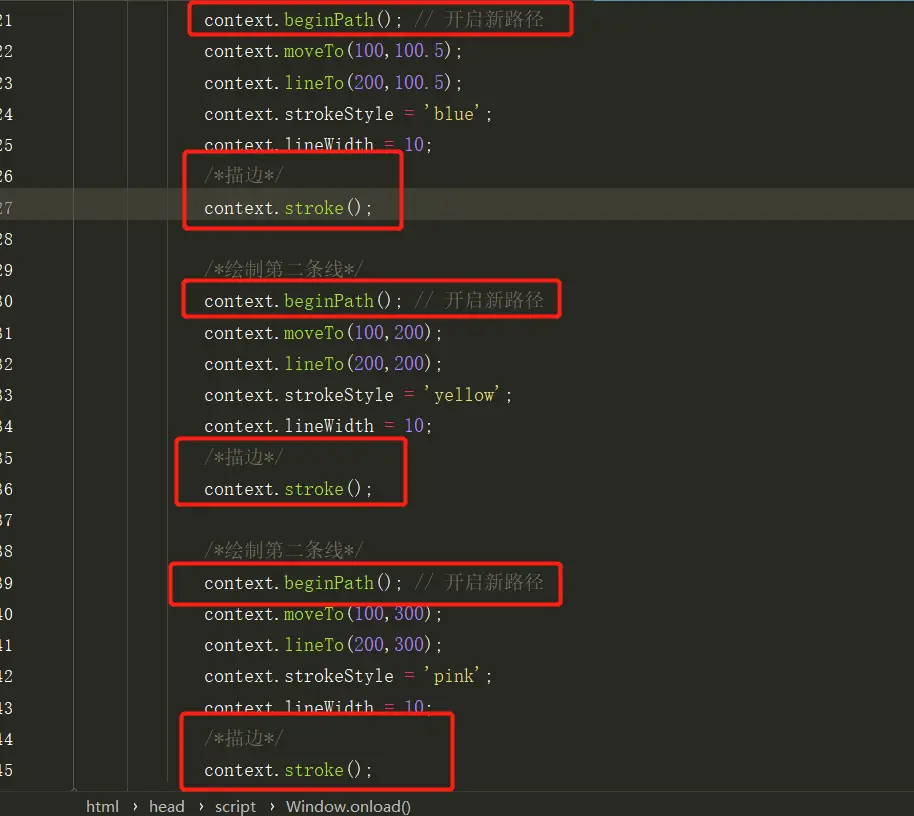
Task: Jump to head in the breadcrumb bar
Action: tap(167, 807)
